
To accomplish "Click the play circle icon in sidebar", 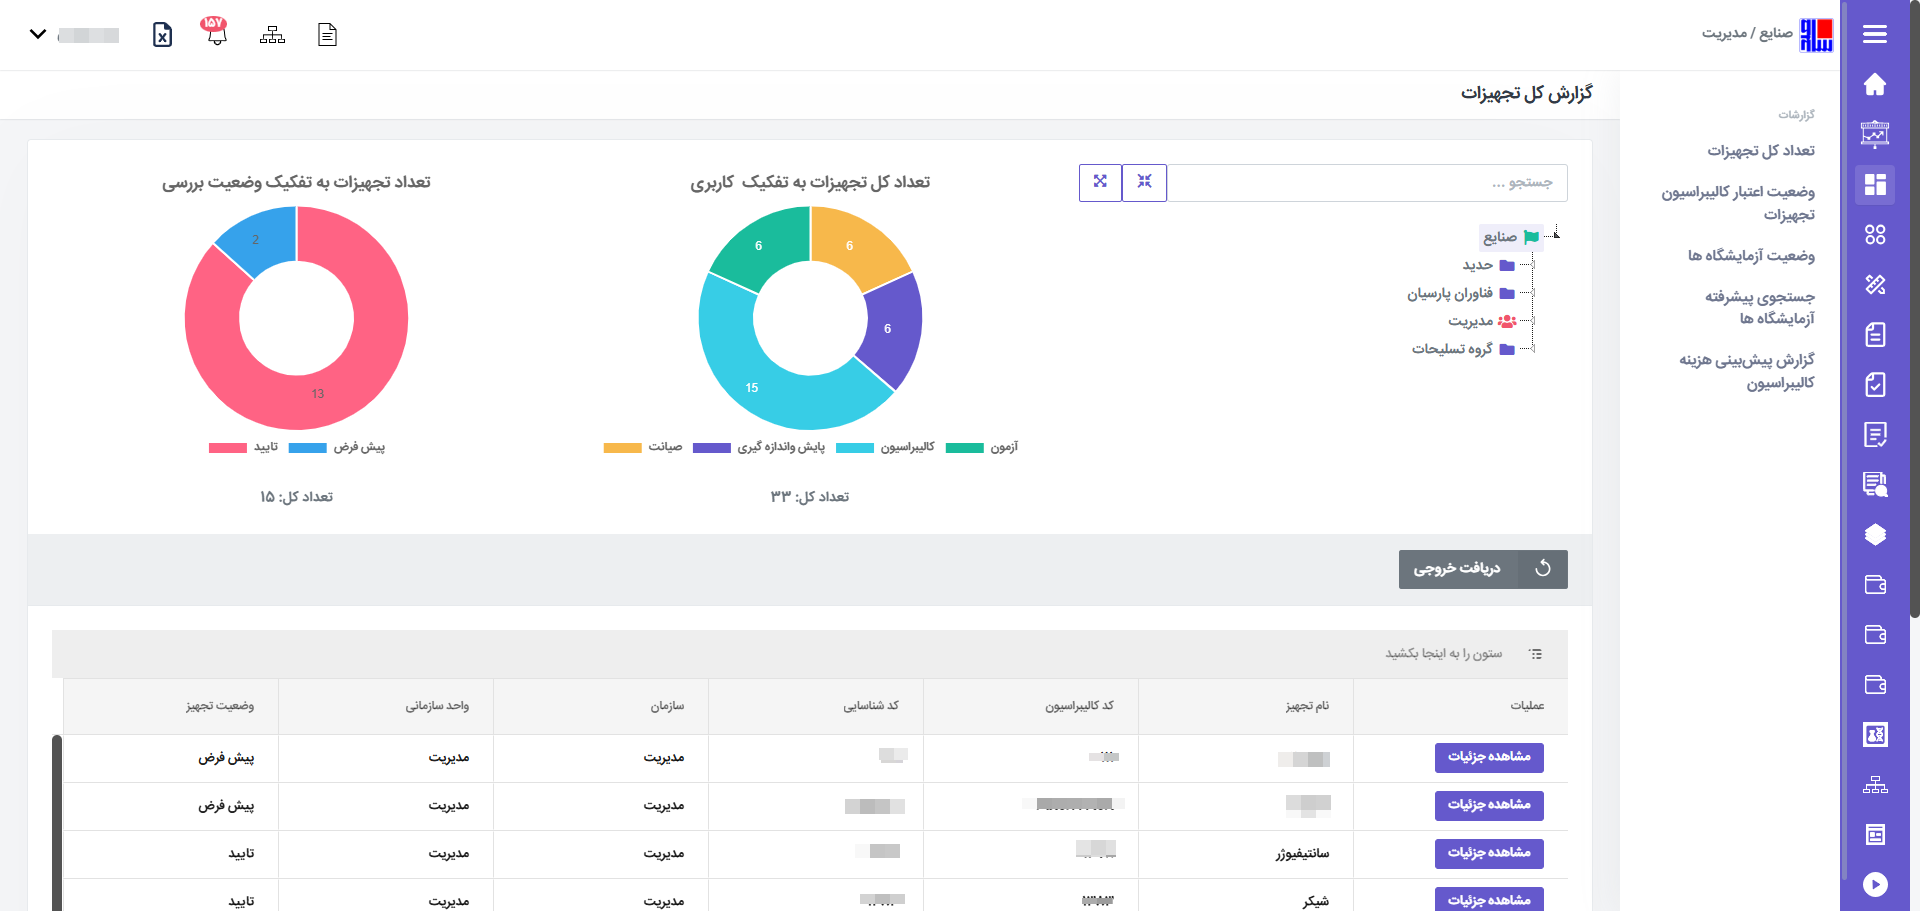I will click(x=1875, y=884).
